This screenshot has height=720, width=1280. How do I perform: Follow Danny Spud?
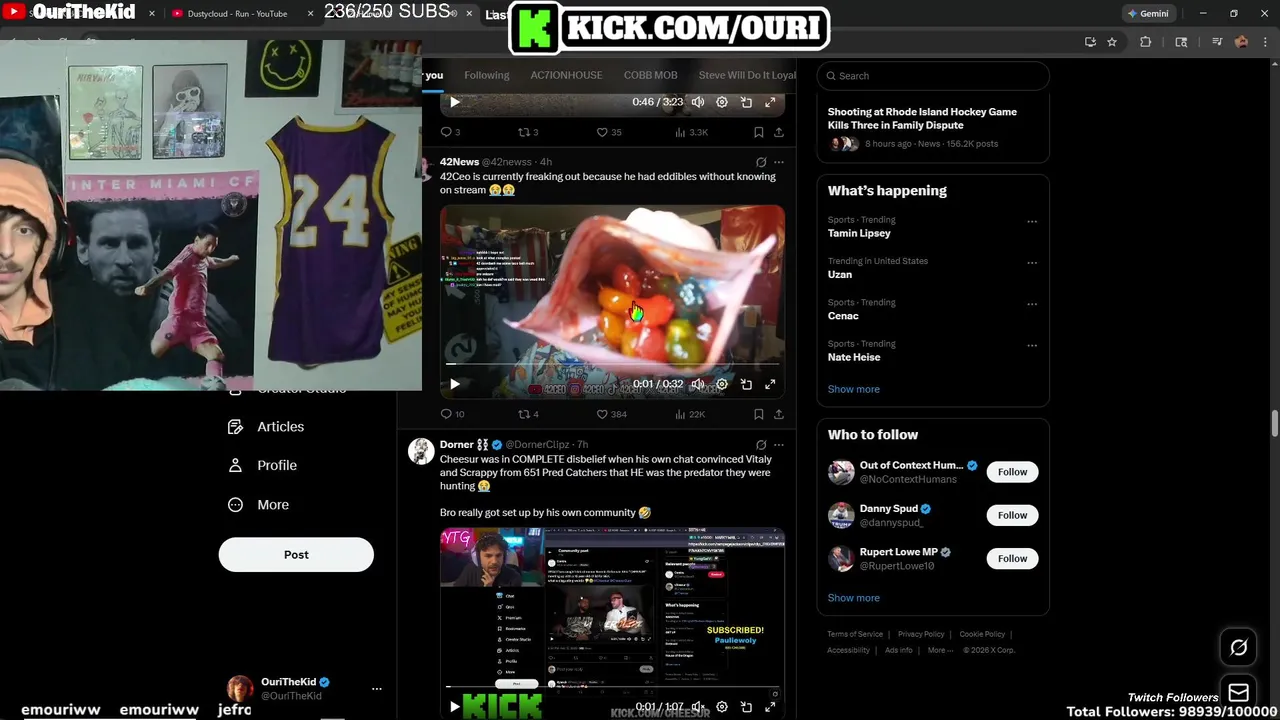pos(1012,515)
